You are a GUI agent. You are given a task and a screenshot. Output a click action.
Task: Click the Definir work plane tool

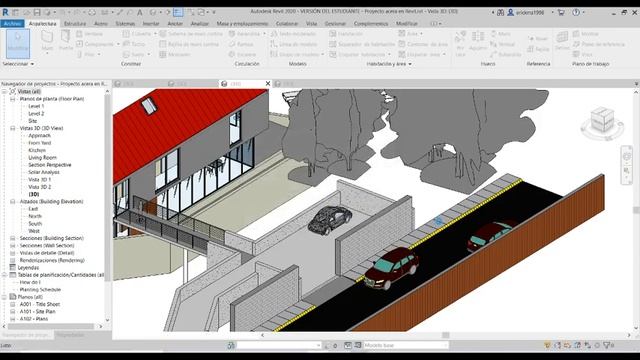point(562,41)
